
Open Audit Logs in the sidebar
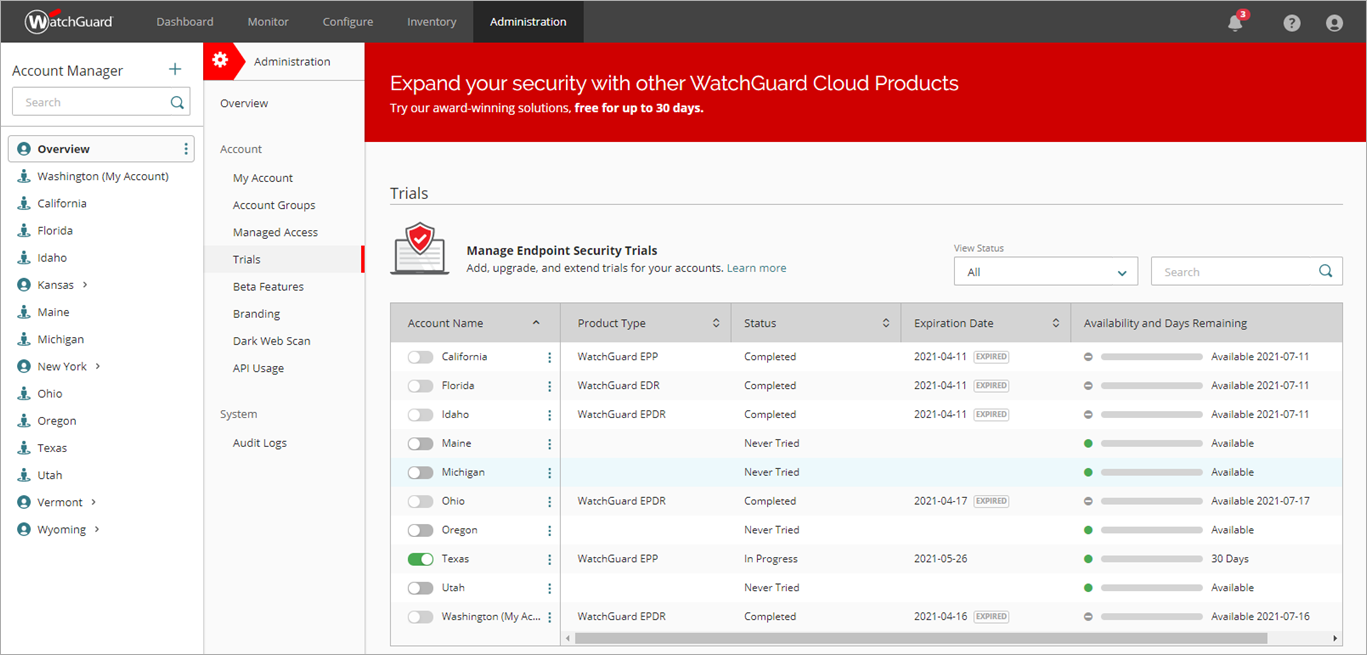tap(260, 443)
